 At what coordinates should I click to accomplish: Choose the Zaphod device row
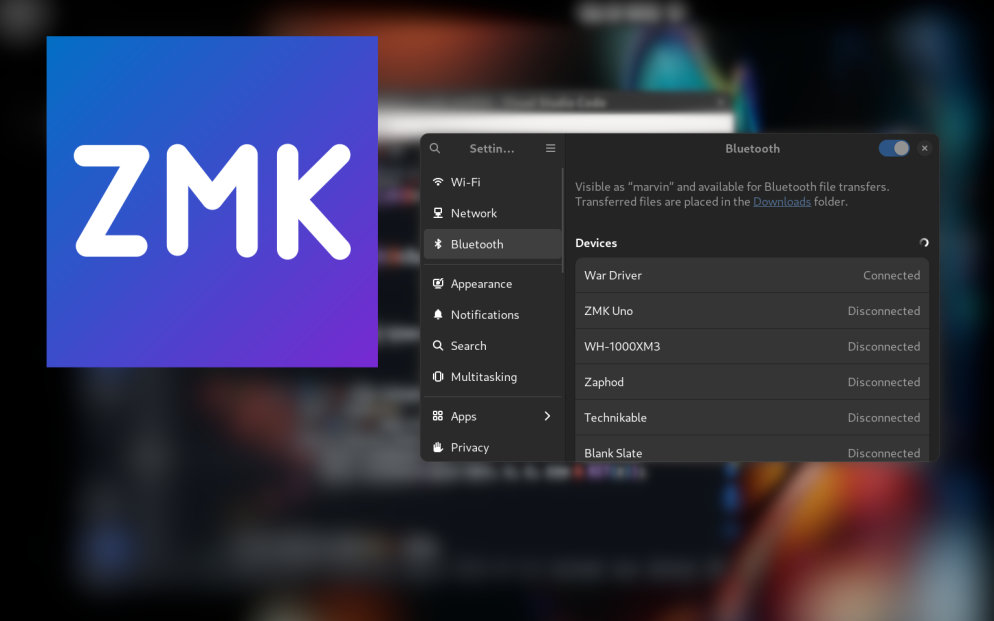(x=752, y=382)
